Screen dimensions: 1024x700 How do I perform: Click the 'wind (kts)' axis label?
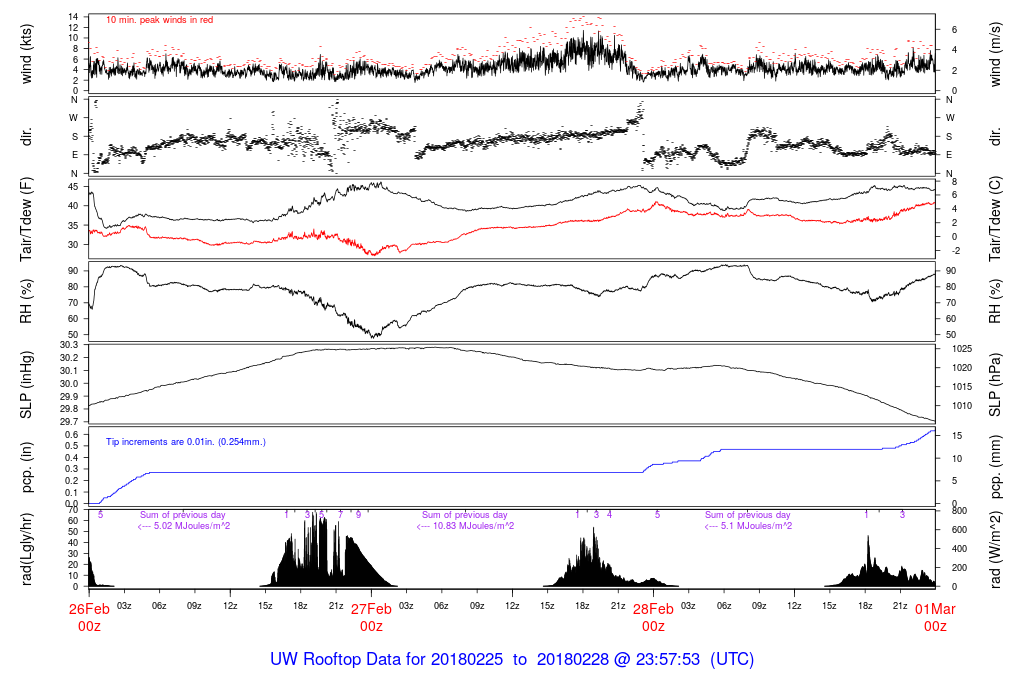[26, 54]
